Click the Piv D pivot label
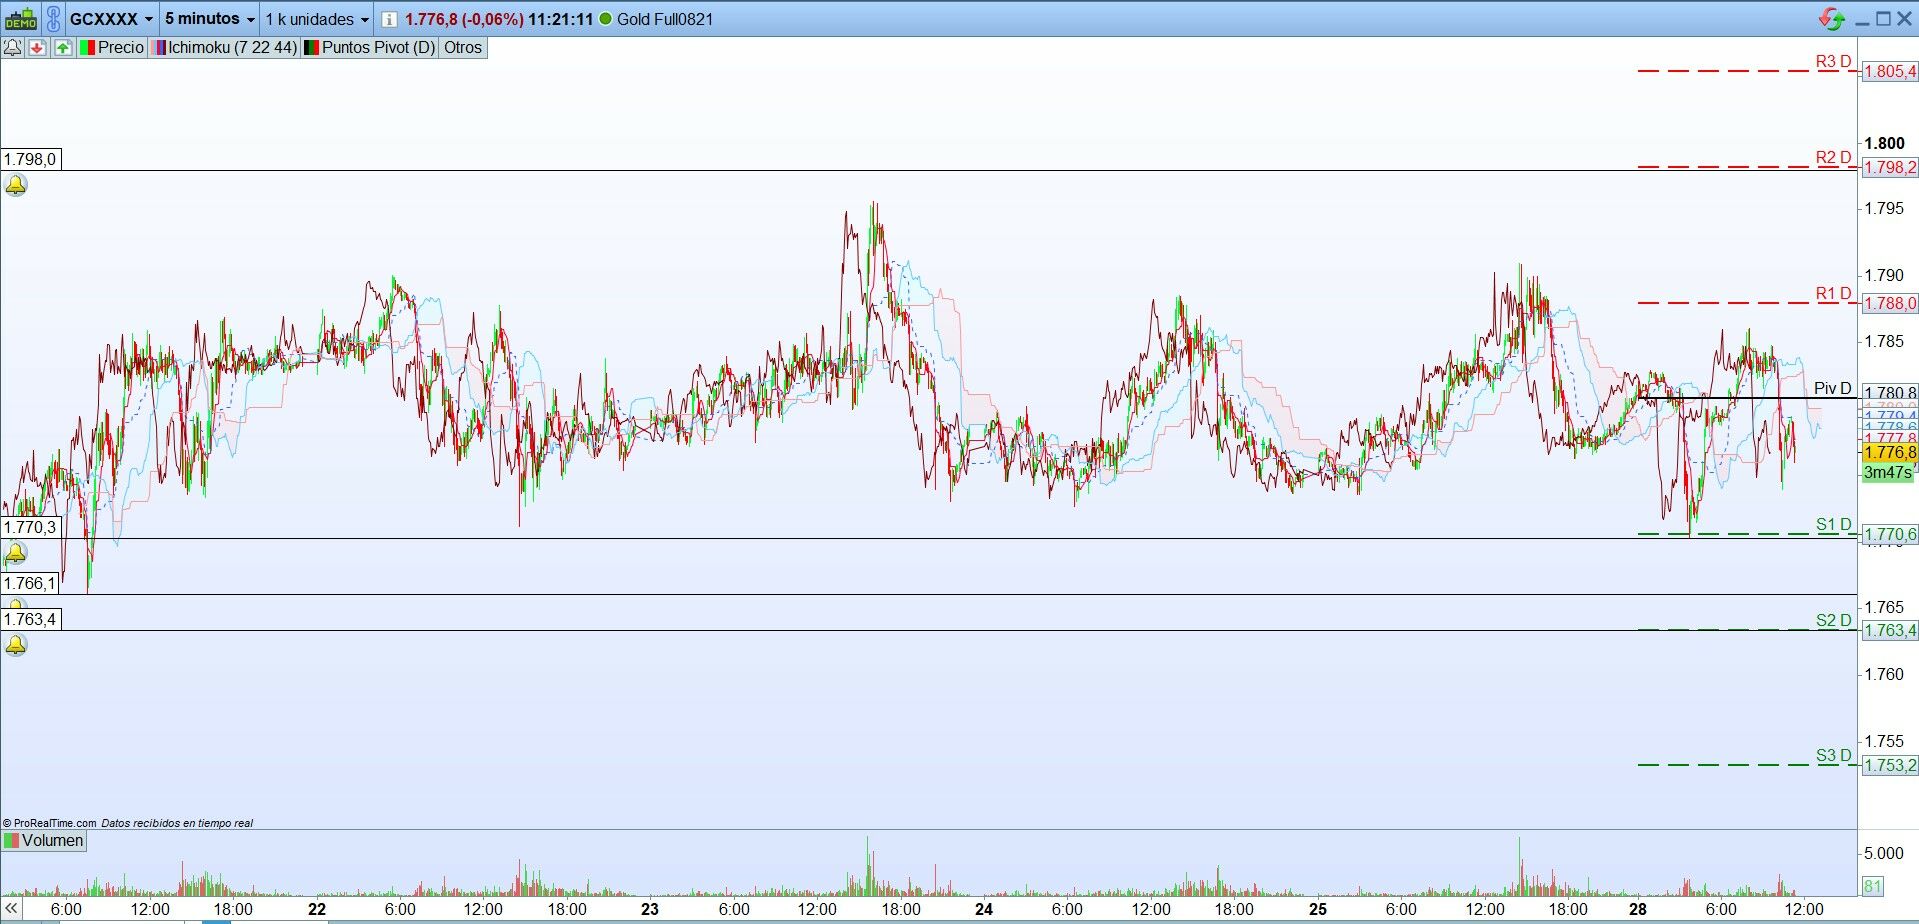This screenshot has width=1919, height=924. pyautogui.click(x=1833, y=388)
